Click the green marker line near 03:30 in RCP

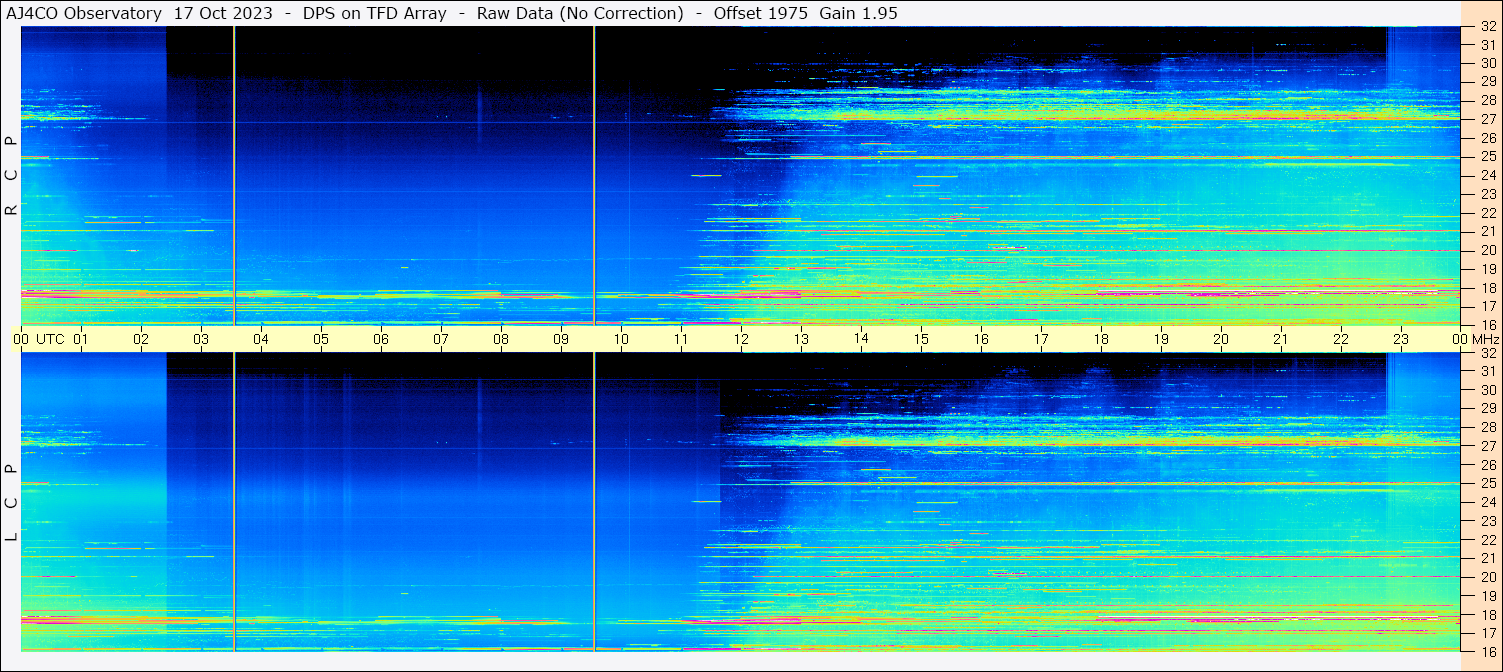pyautogui.click(x=234, y=175)
